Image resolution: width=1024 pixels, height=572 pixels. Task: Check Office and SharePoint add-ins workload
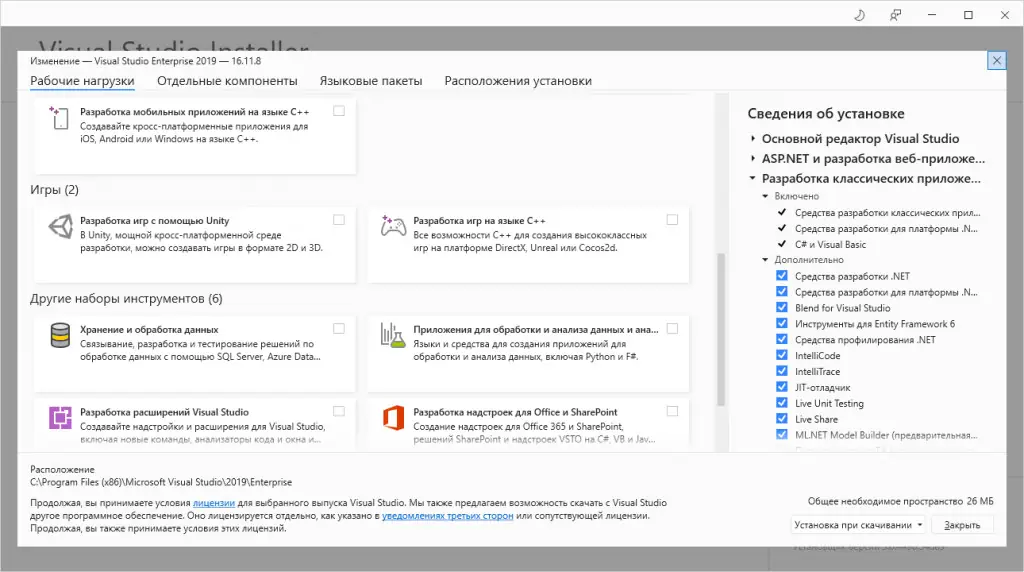tap(672, 411)
